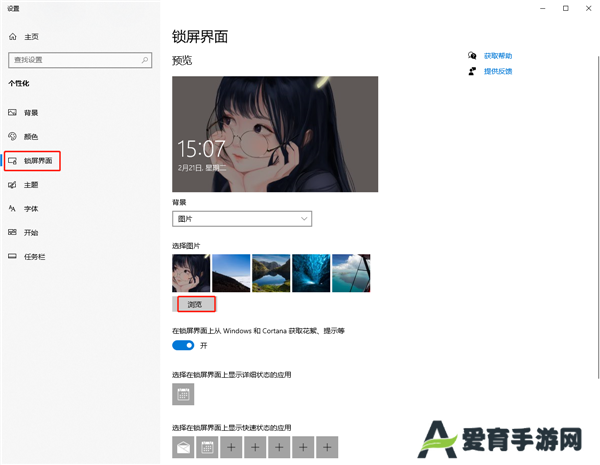The width and height of the screenshot is (600, 465).
Task: Click the Calendar quick status app icon
Action: pyautogui.click(x=207, y=447)
